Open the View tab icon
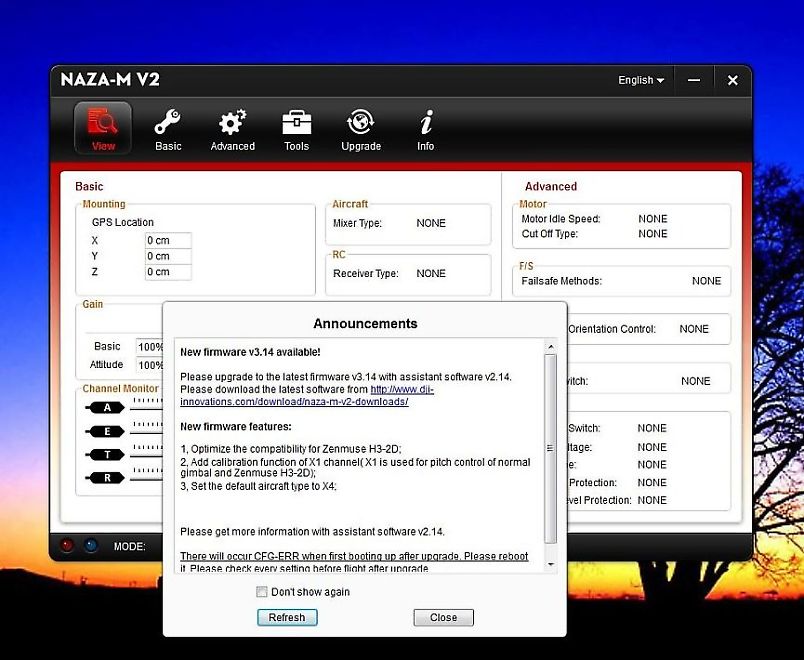Image resolution: width=804 pixels, height=660 pixels. pos(103,128)
